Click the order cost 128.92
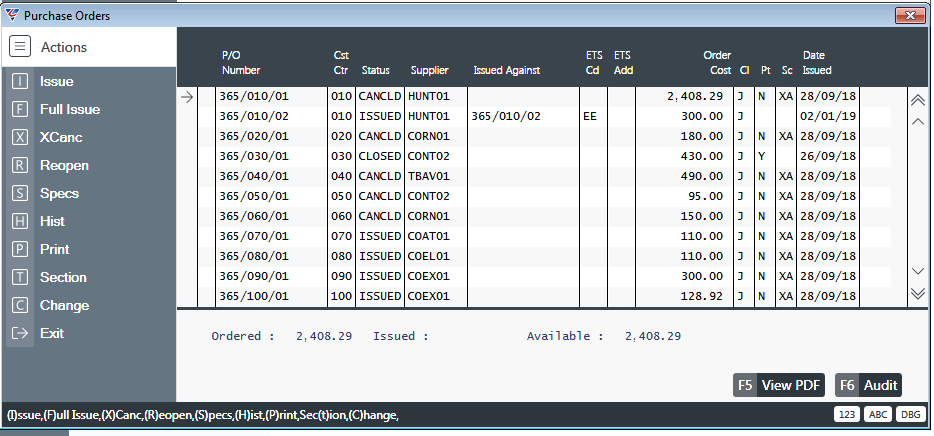This screenshot has height=436, width=934. 702,296
